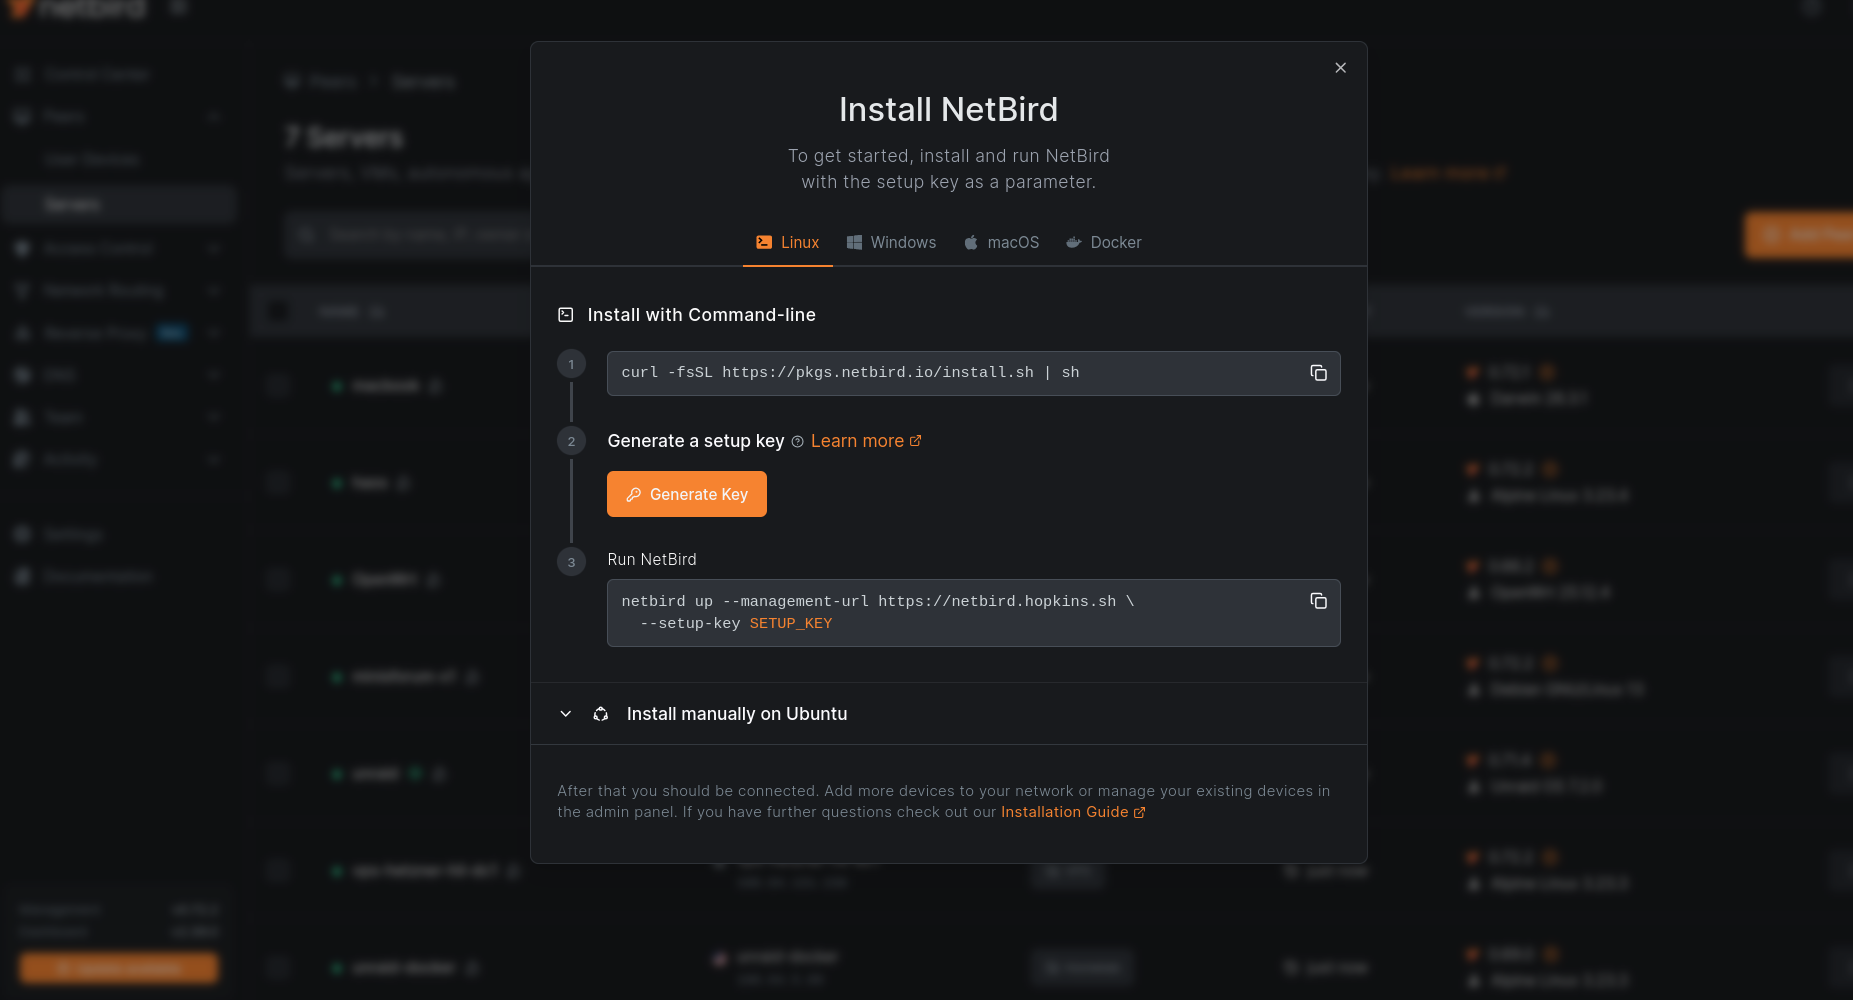Image resolution: width=1853 pixels, height=1000 pixels.
Task: Close the Install NetBird dialog
Action: coord(1340,68)
